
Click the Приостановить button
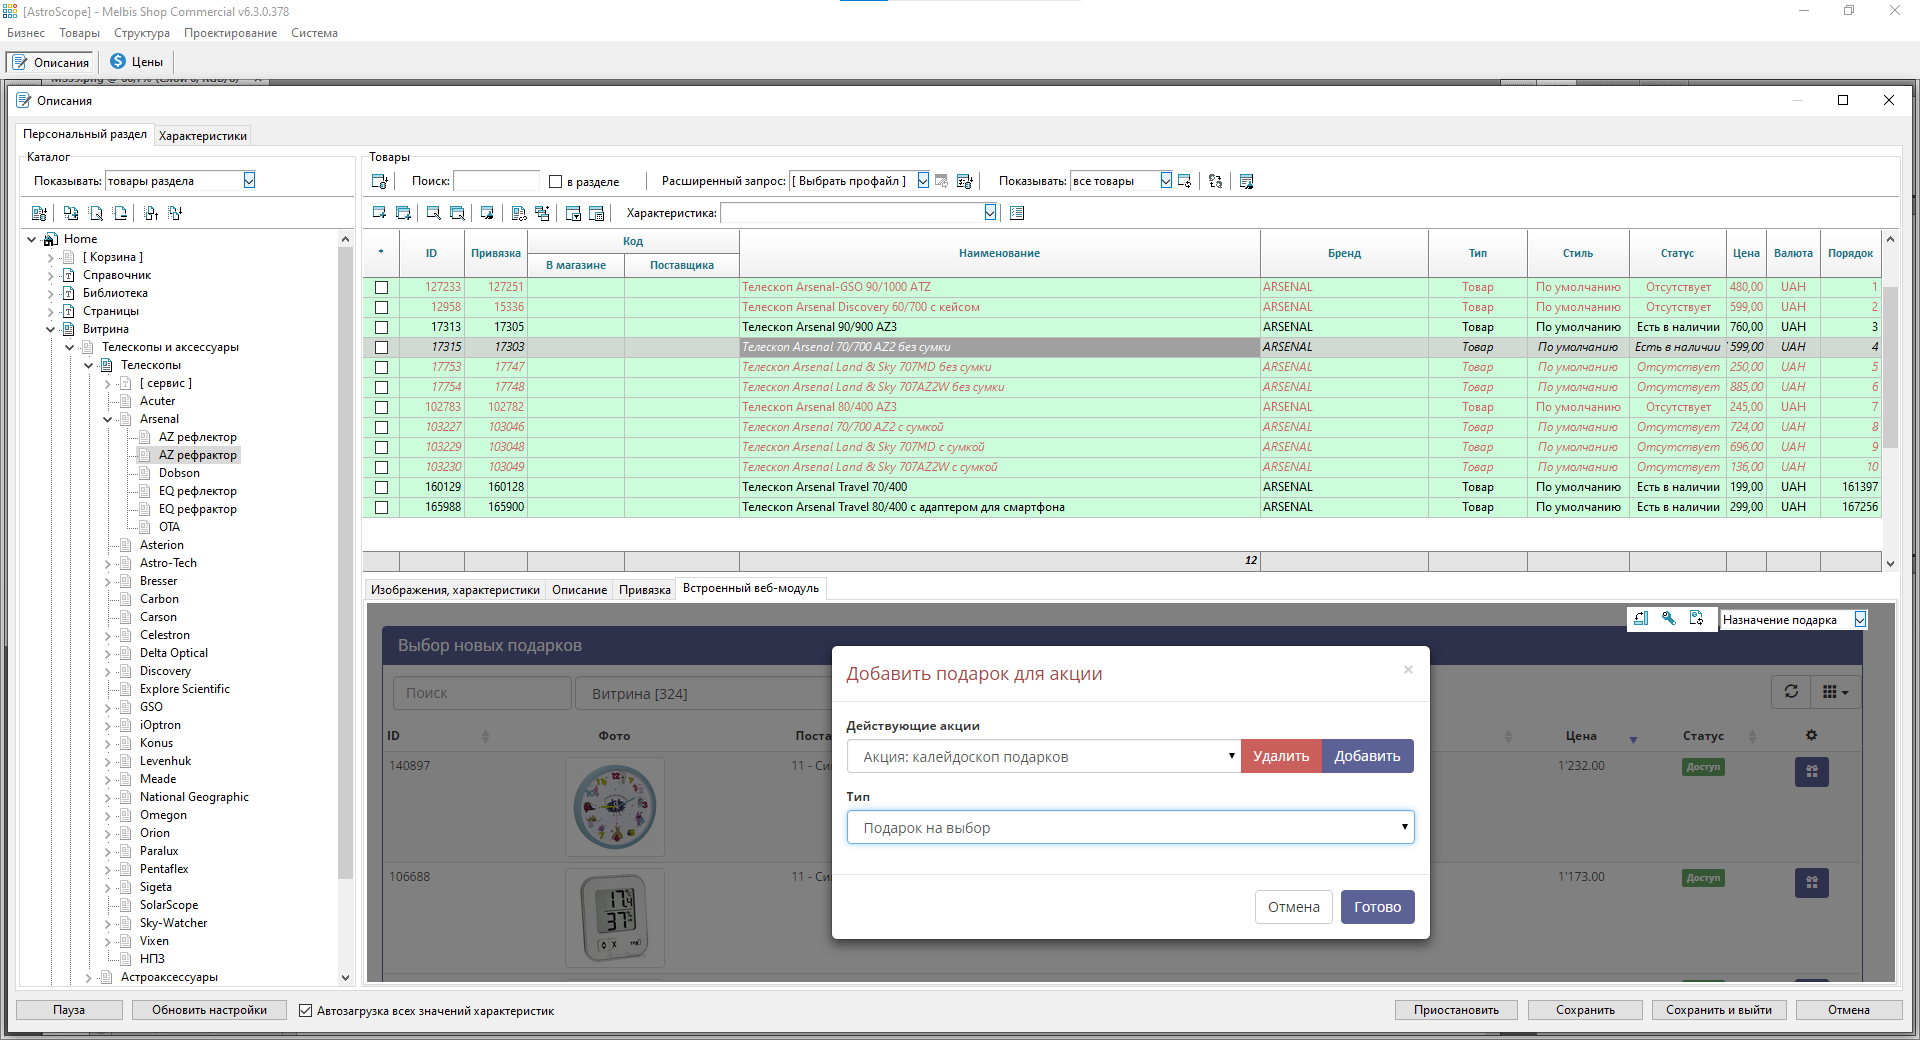click(1456, 1010)
